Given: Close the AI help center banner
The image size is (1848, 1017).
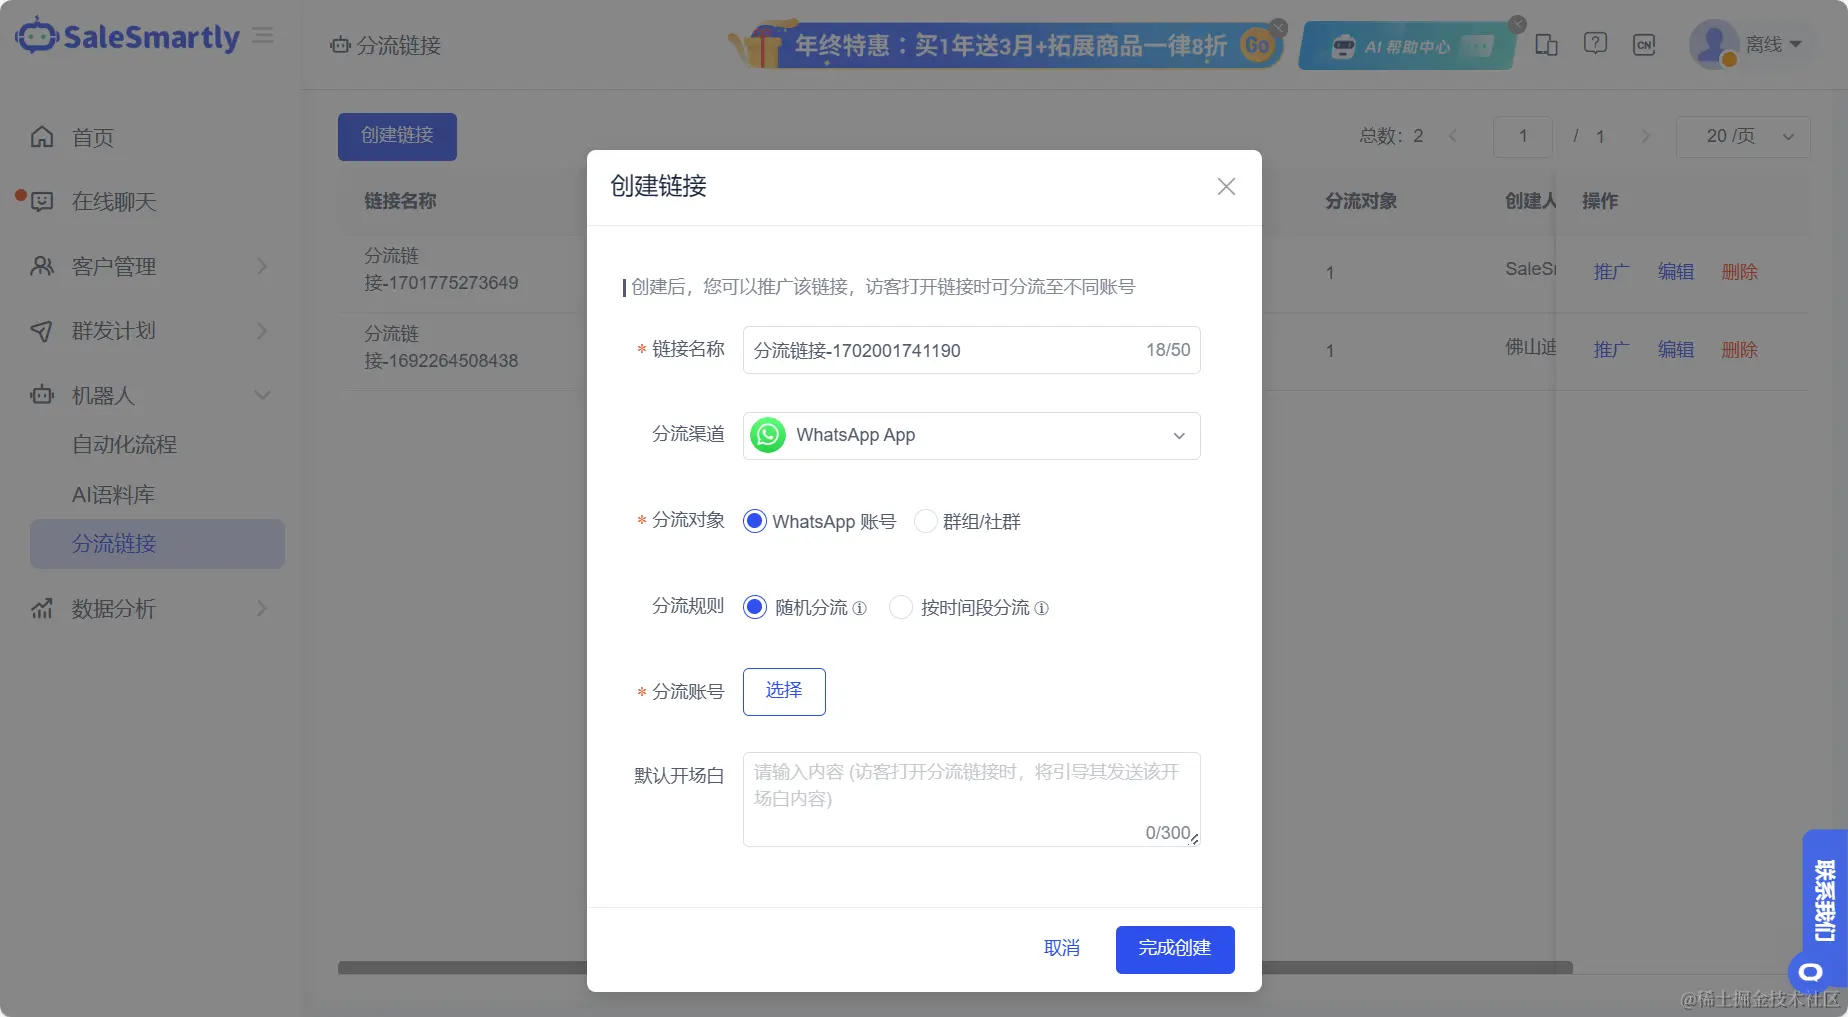Looking at the screenshot, I should click(x=1517, y=24).
